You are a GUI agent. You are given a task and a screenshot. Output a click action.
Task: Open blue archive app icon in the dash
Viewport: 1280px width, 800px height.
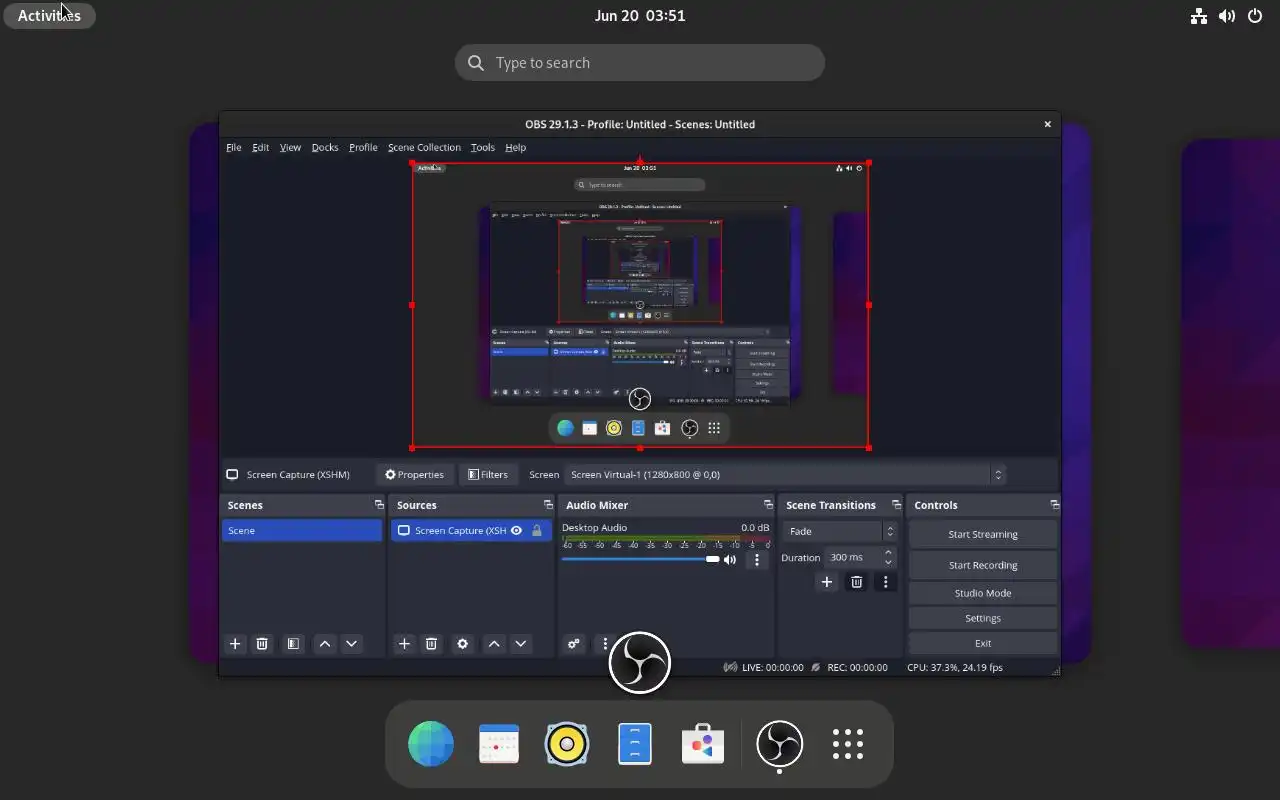pyautogui.click(x=635, y=744)
